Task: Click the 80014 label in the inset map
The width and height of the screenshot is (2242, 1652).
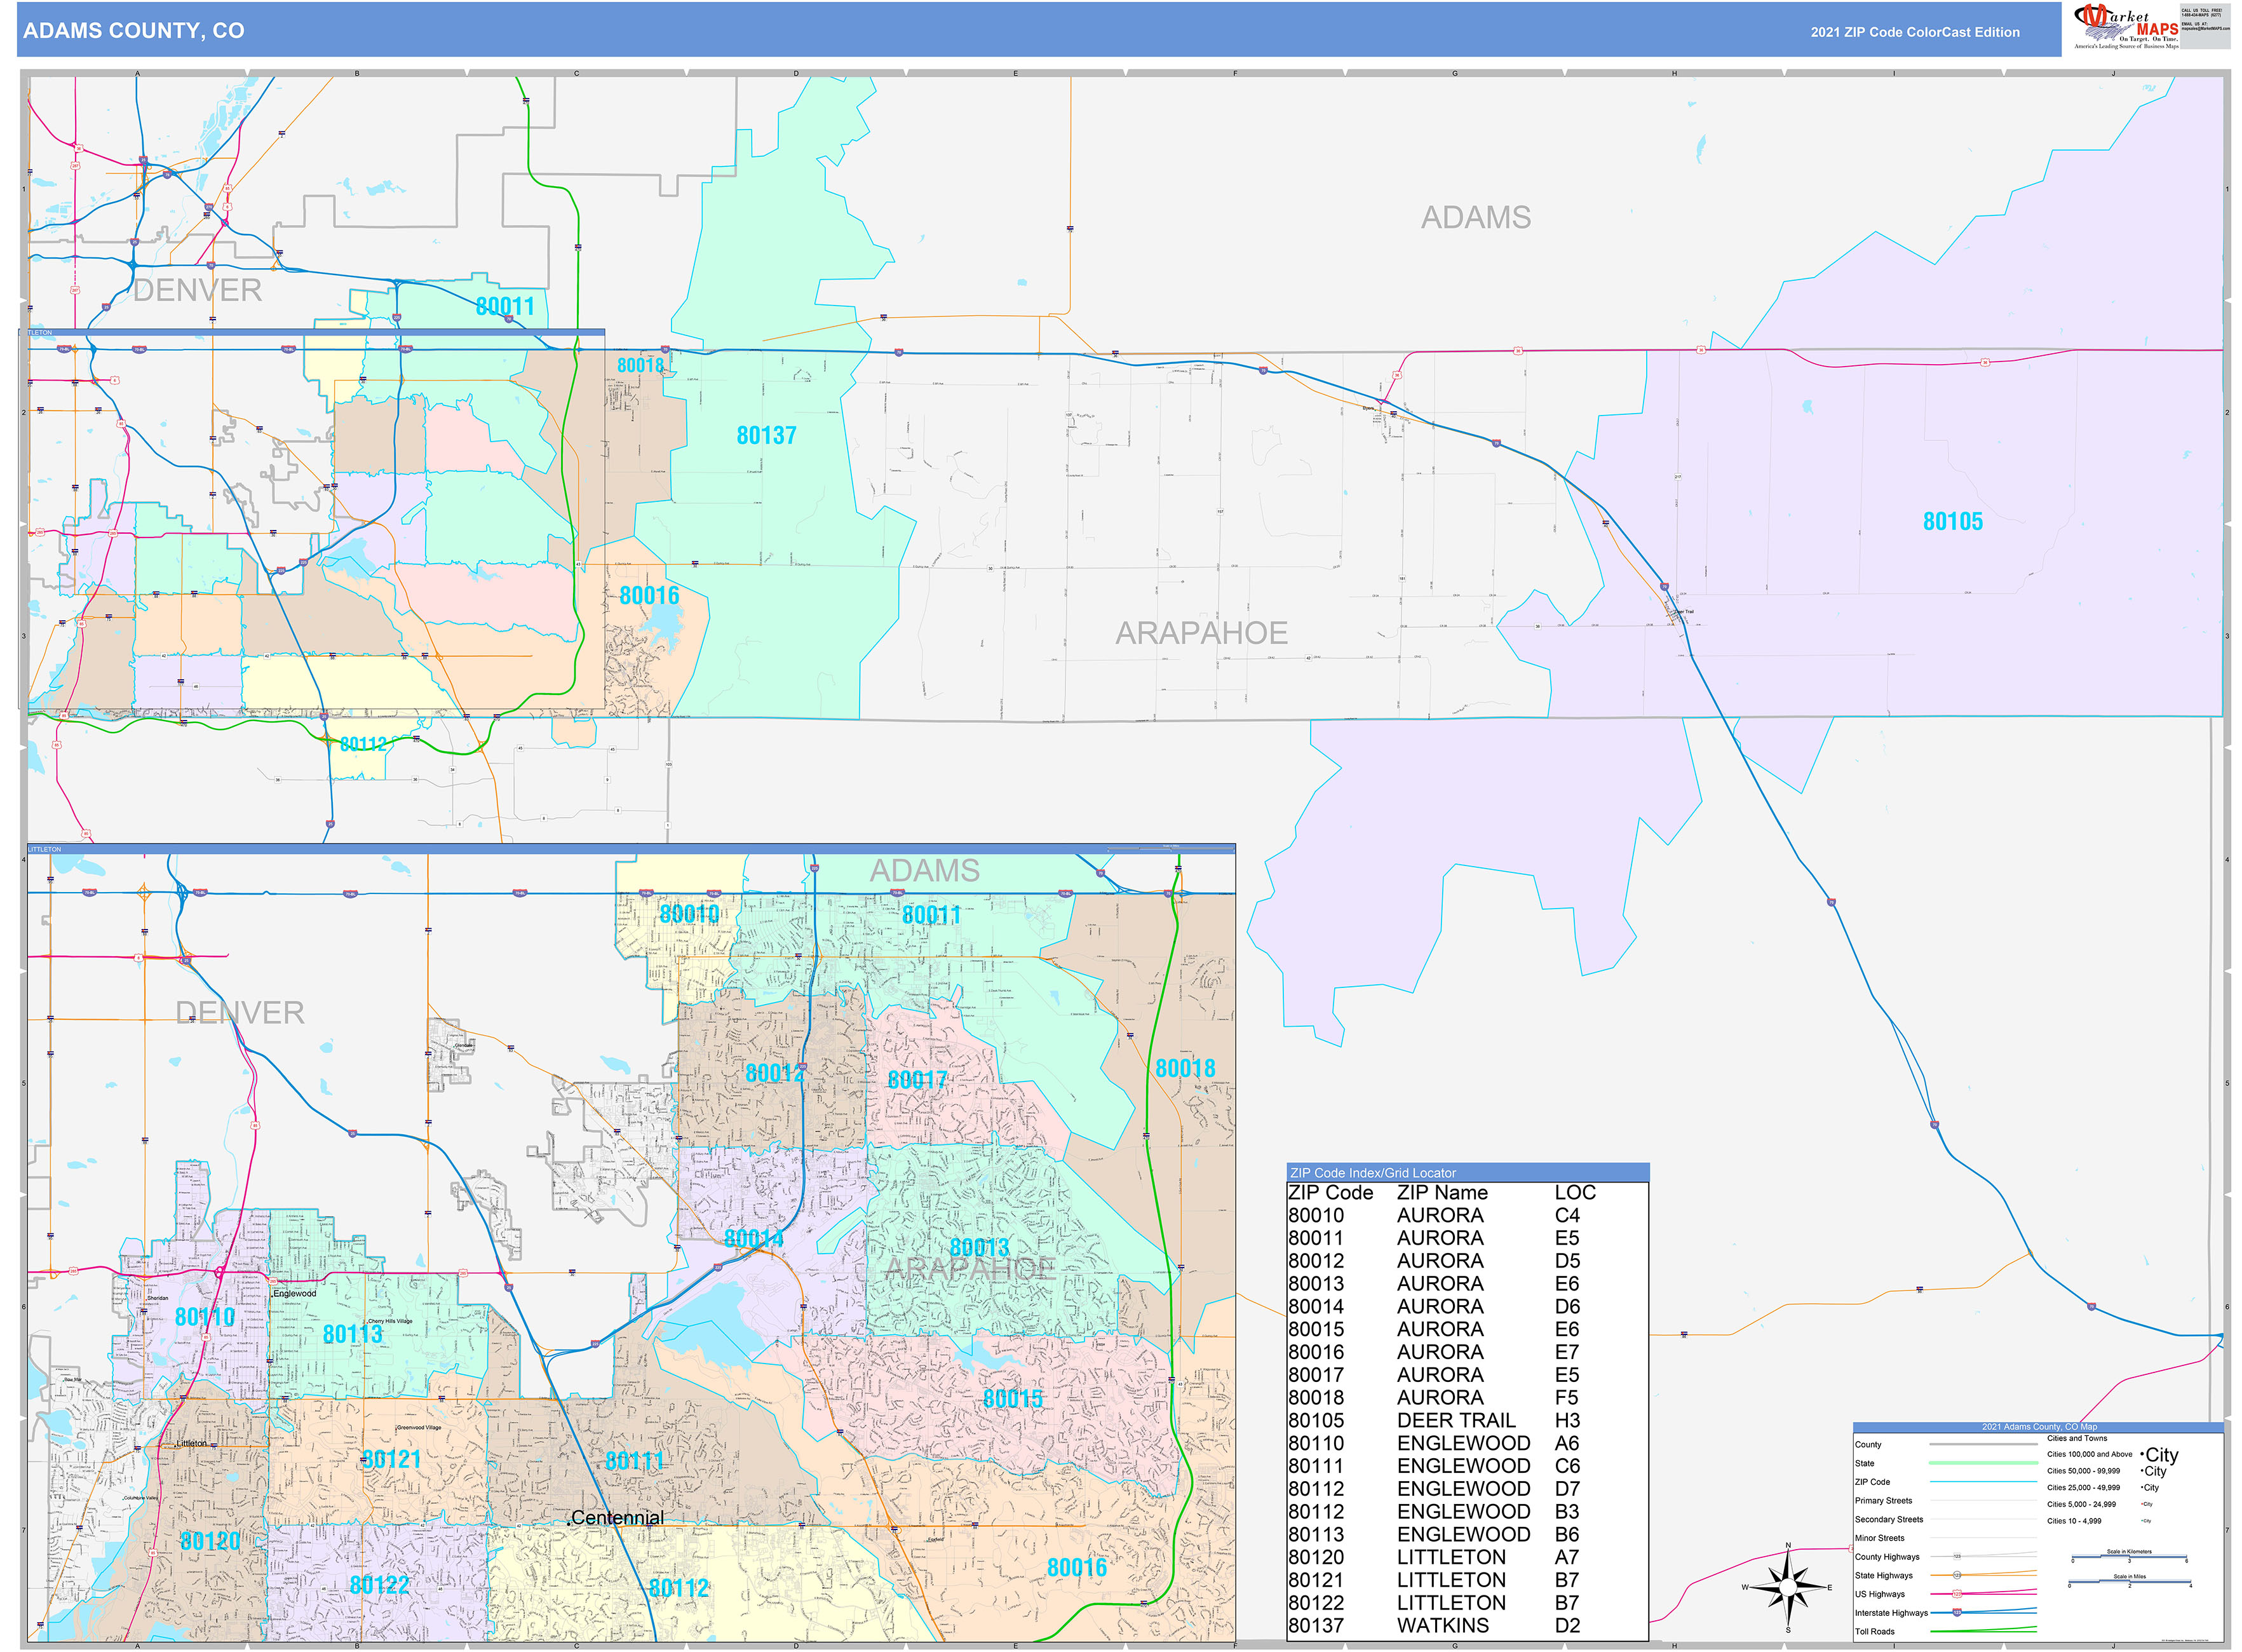Action: [x=754, y=1239]
